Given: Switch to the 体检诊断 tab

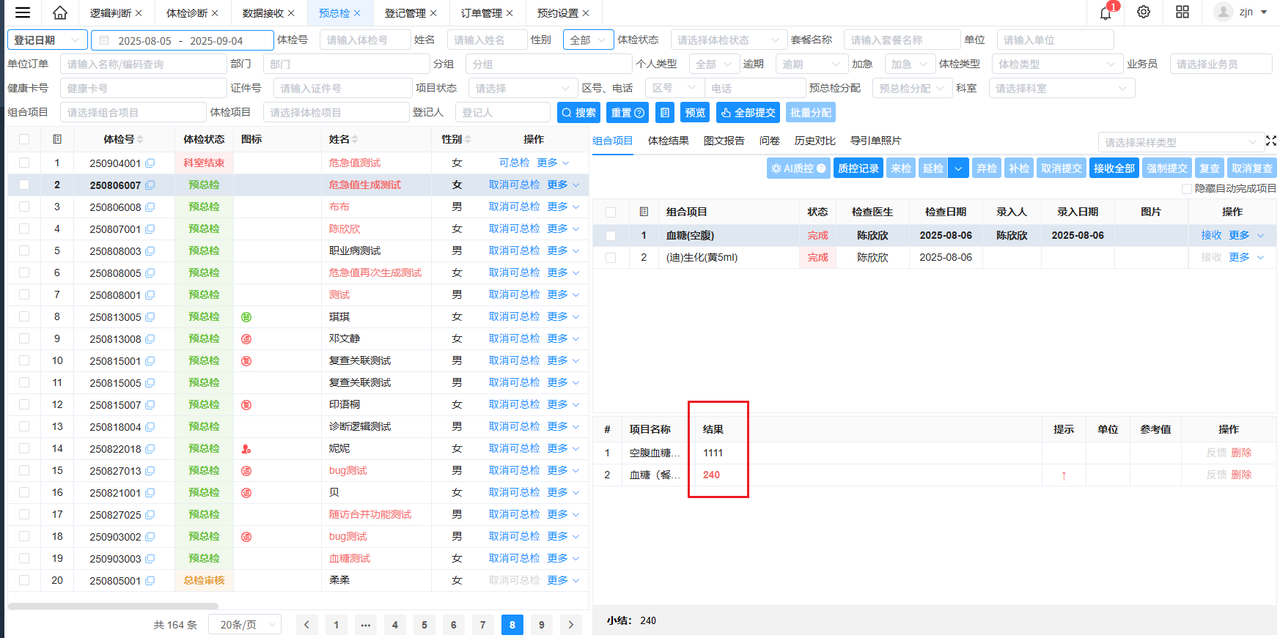Looking at the screenshot, I should (x=187, y=13).
